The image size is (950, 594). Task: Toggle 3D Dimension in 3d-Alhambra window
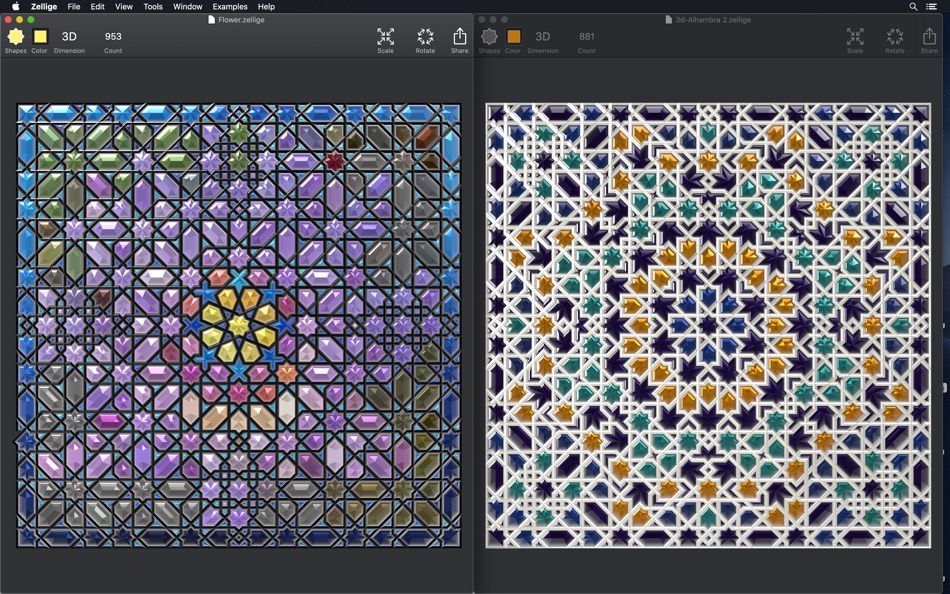pos(543,37)
